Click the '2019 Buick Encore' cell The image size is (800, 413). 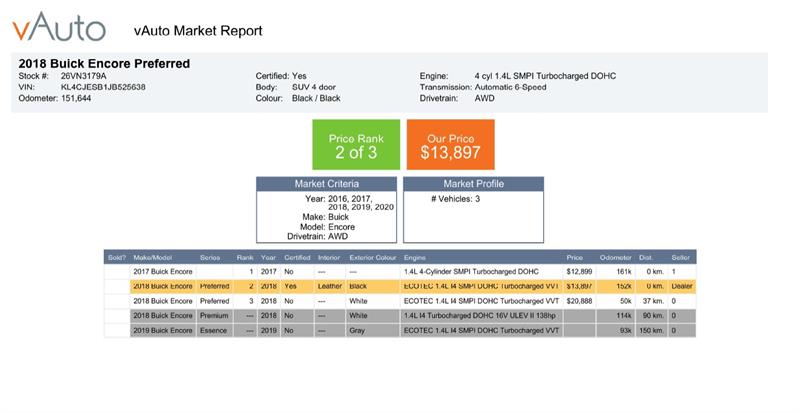(x=163, y=331)
